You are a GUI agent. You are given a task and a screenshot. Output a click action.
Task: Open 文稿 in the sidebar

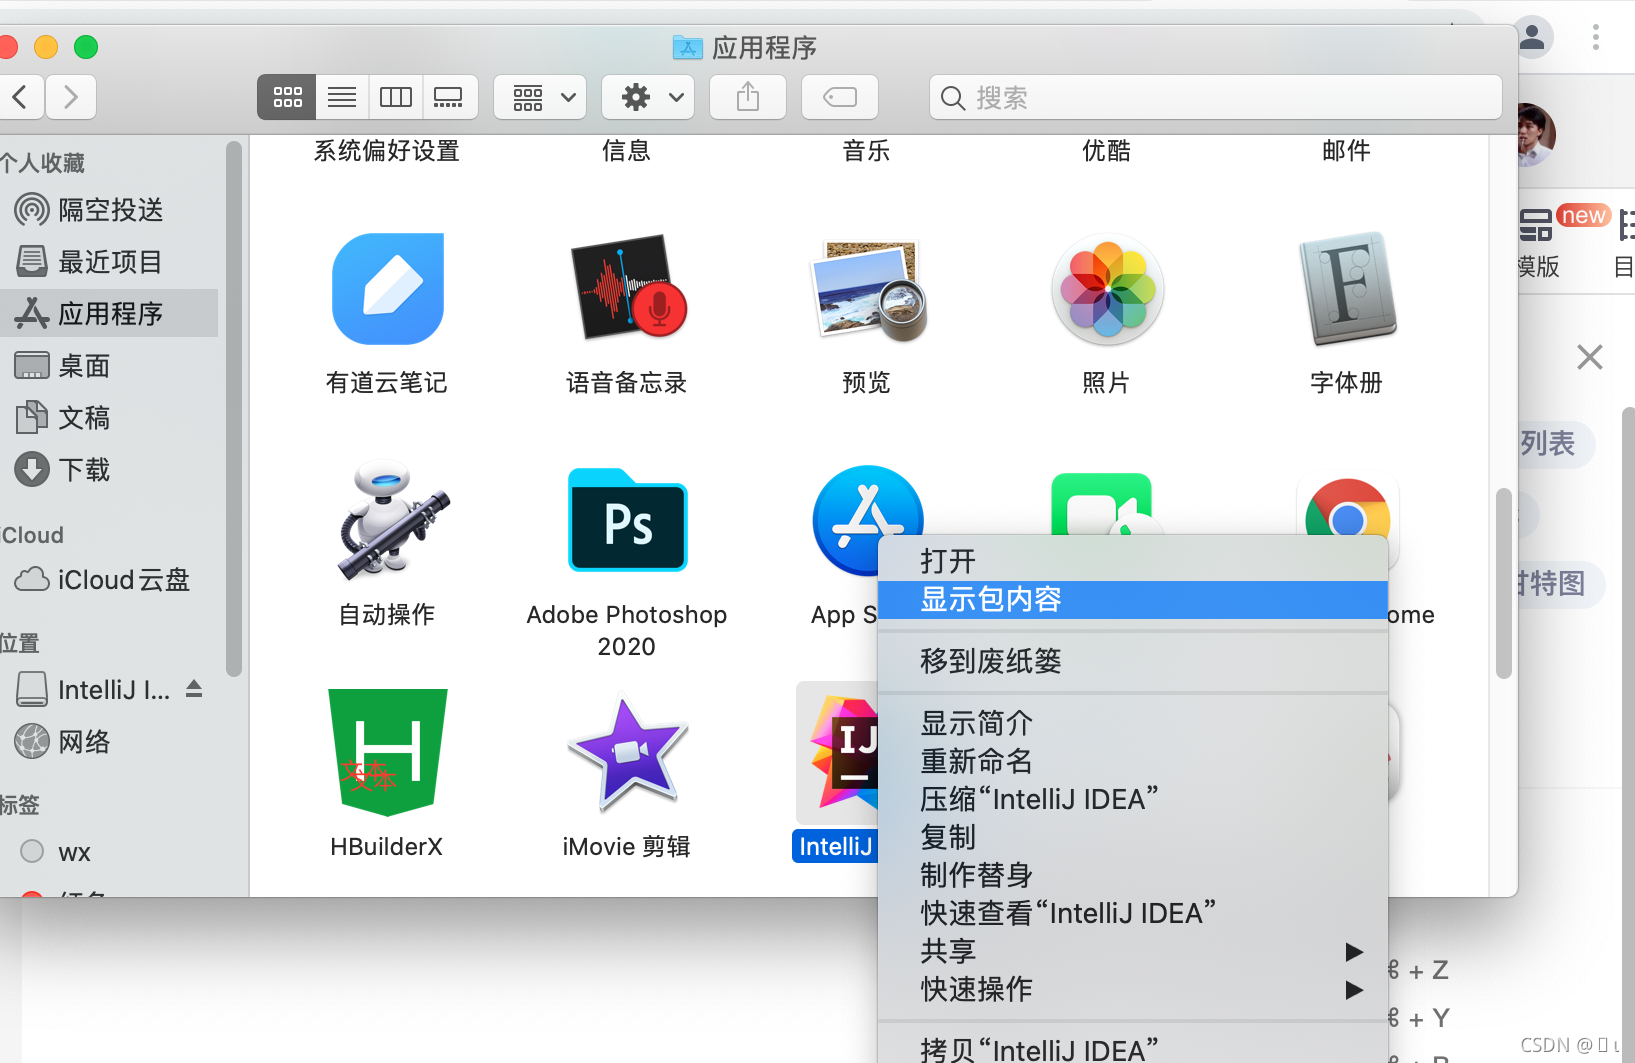109,418
